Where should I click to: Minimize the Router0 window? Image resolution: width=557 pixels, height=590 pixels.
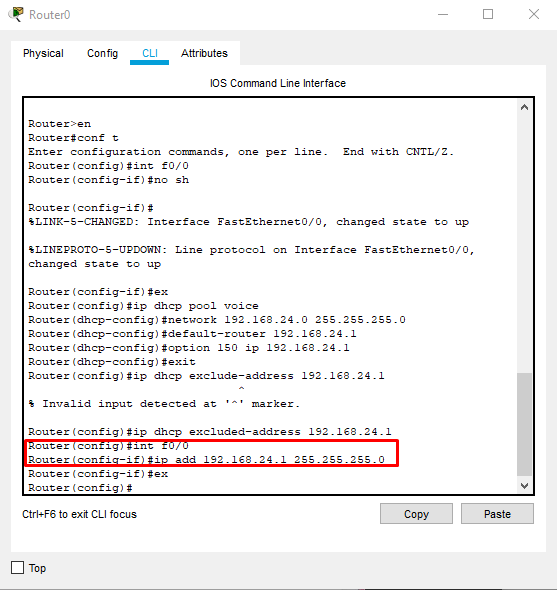pyautogui.click(x=443, y=15)
